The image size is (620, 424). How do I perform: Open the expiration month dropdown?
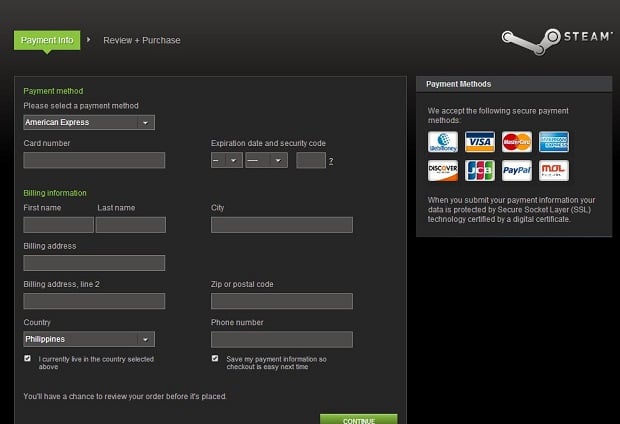coord(226,160)
